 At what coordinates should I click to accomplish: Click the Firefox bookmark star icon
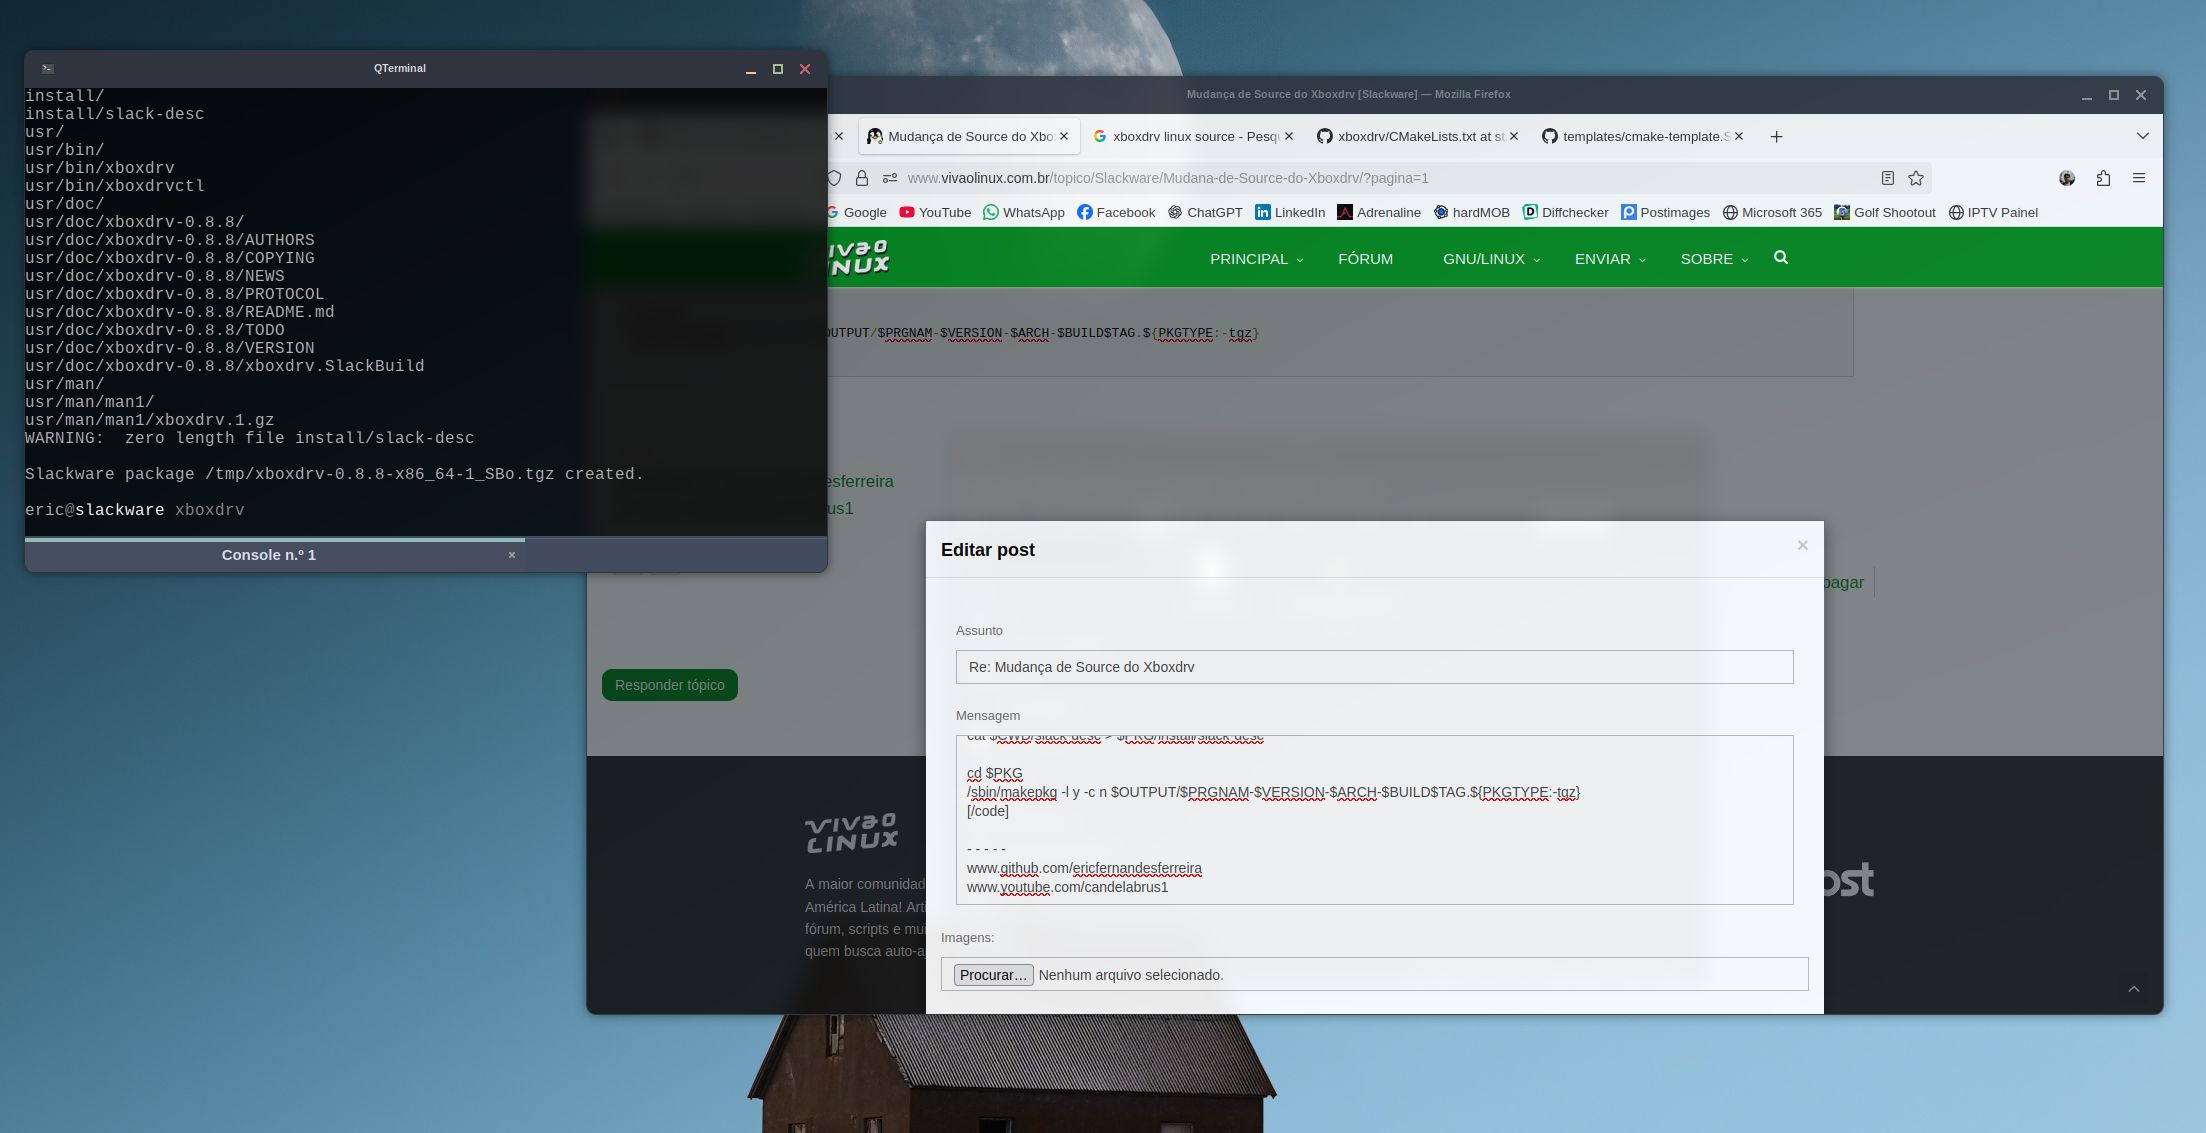click(x=1915, y=178)
